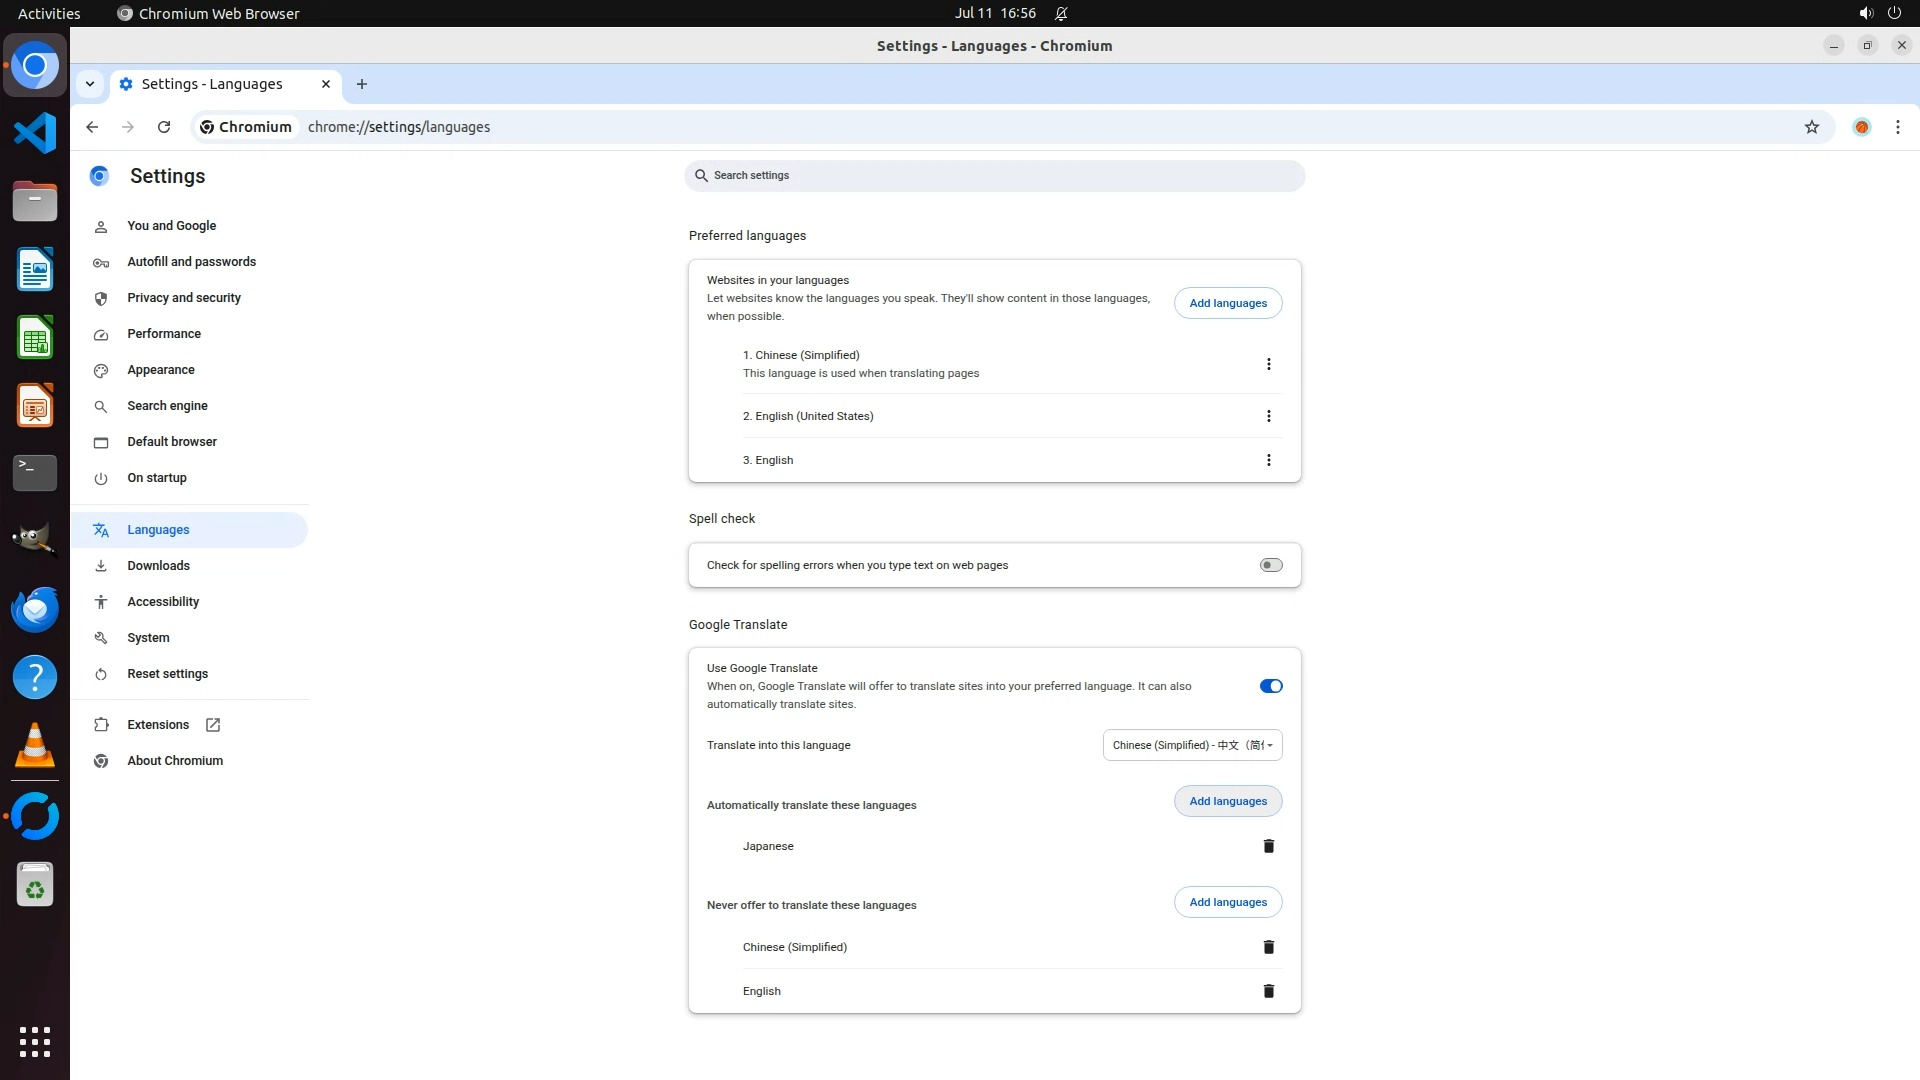Bookmark this page with star icon
The image size is (1920, 1080).
pyautogui.click(x=1811, y=127)
